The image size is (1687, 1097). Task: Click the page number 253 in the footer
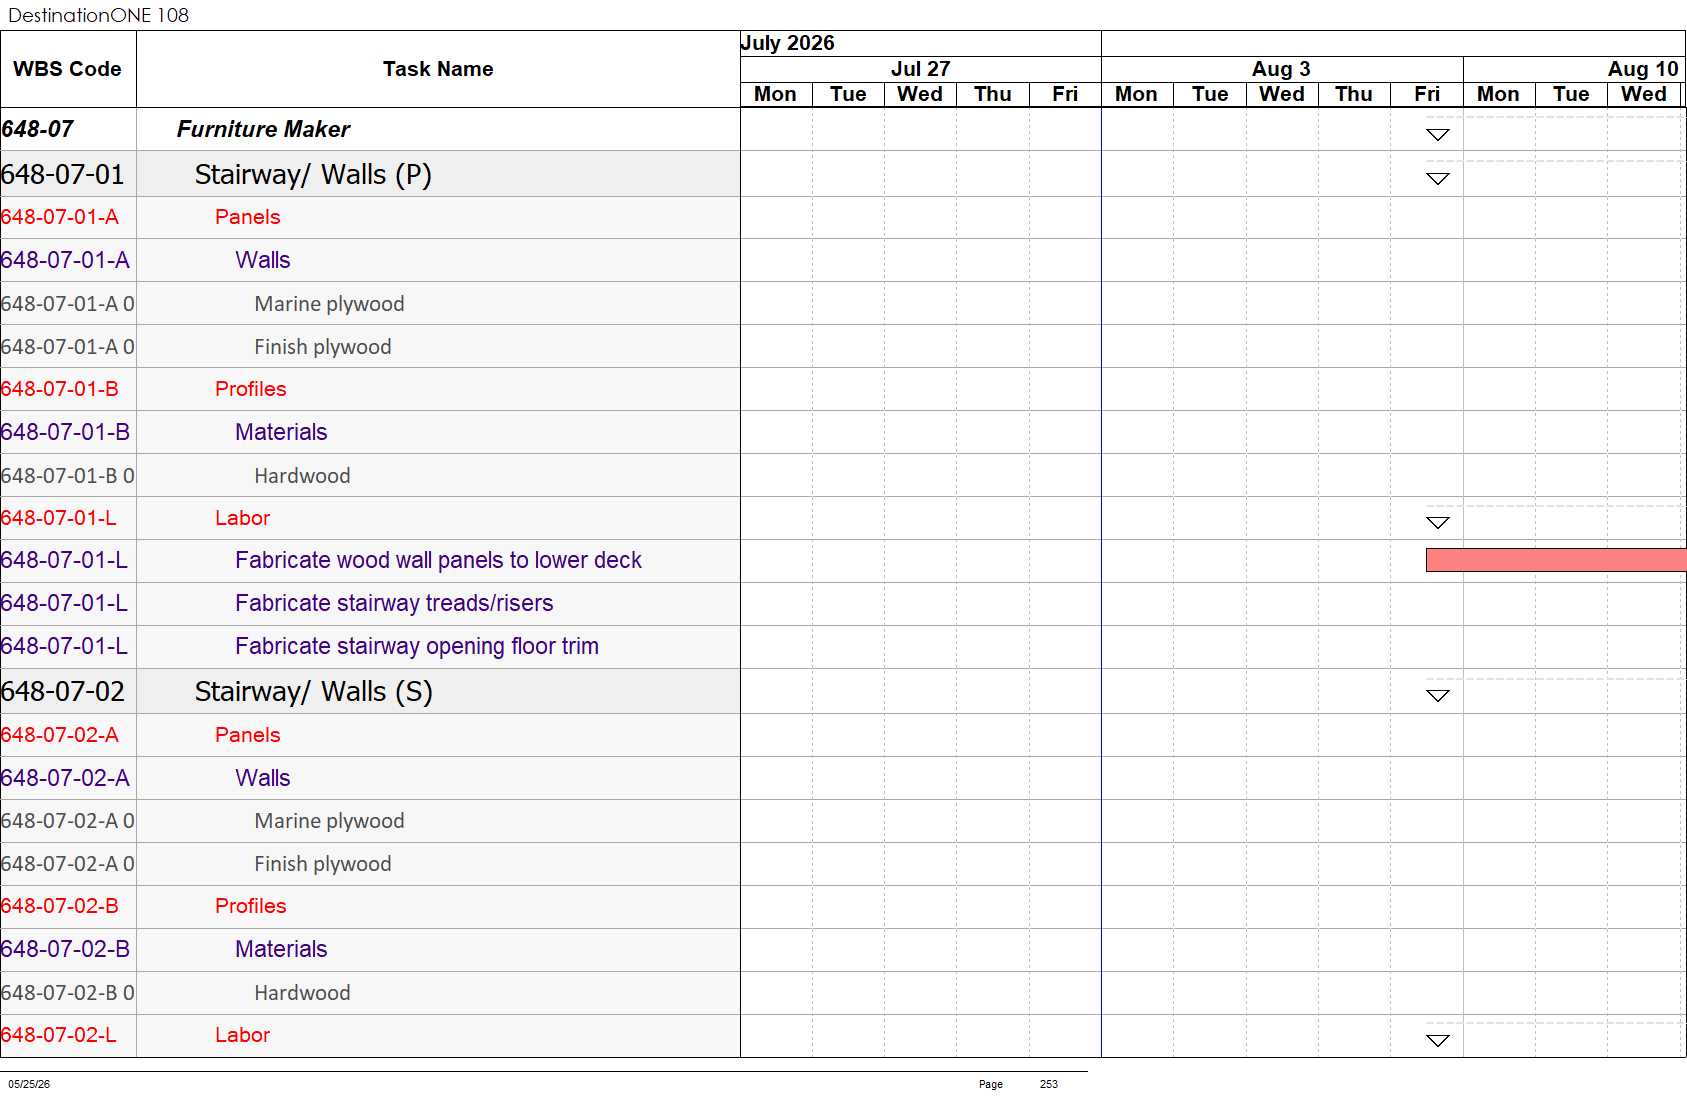pyautogui.click(x=1048, y=1084)
